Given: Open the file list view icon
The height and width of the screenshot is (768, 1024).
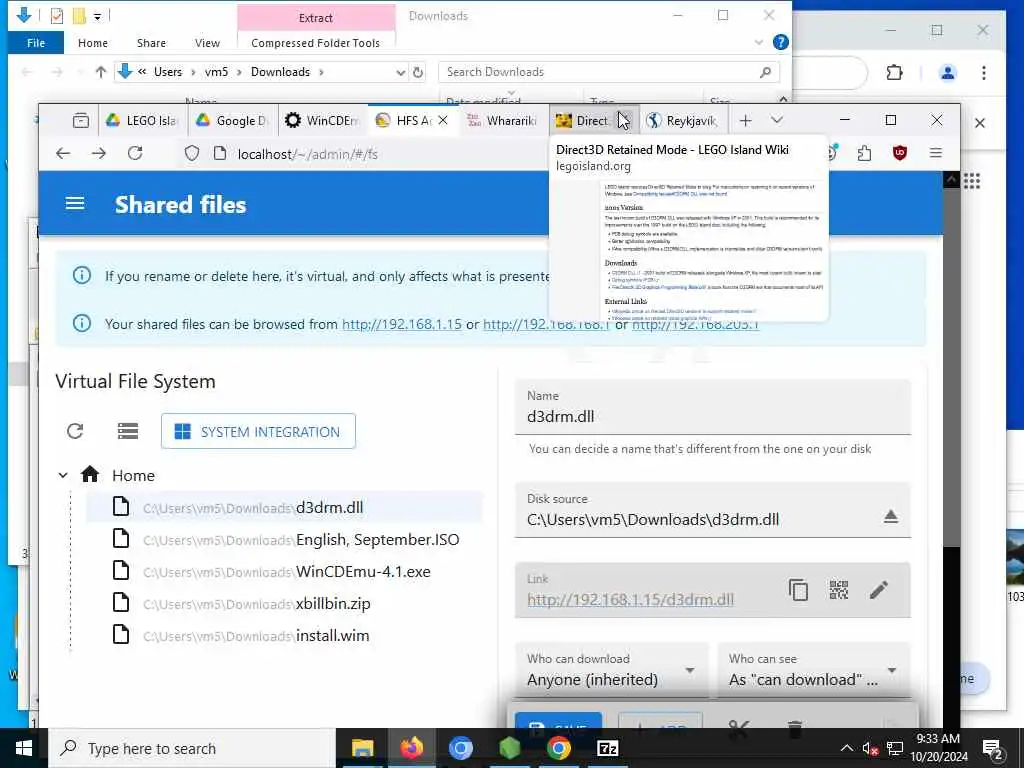Looking at the screenshot, I should tap(128, 431).
